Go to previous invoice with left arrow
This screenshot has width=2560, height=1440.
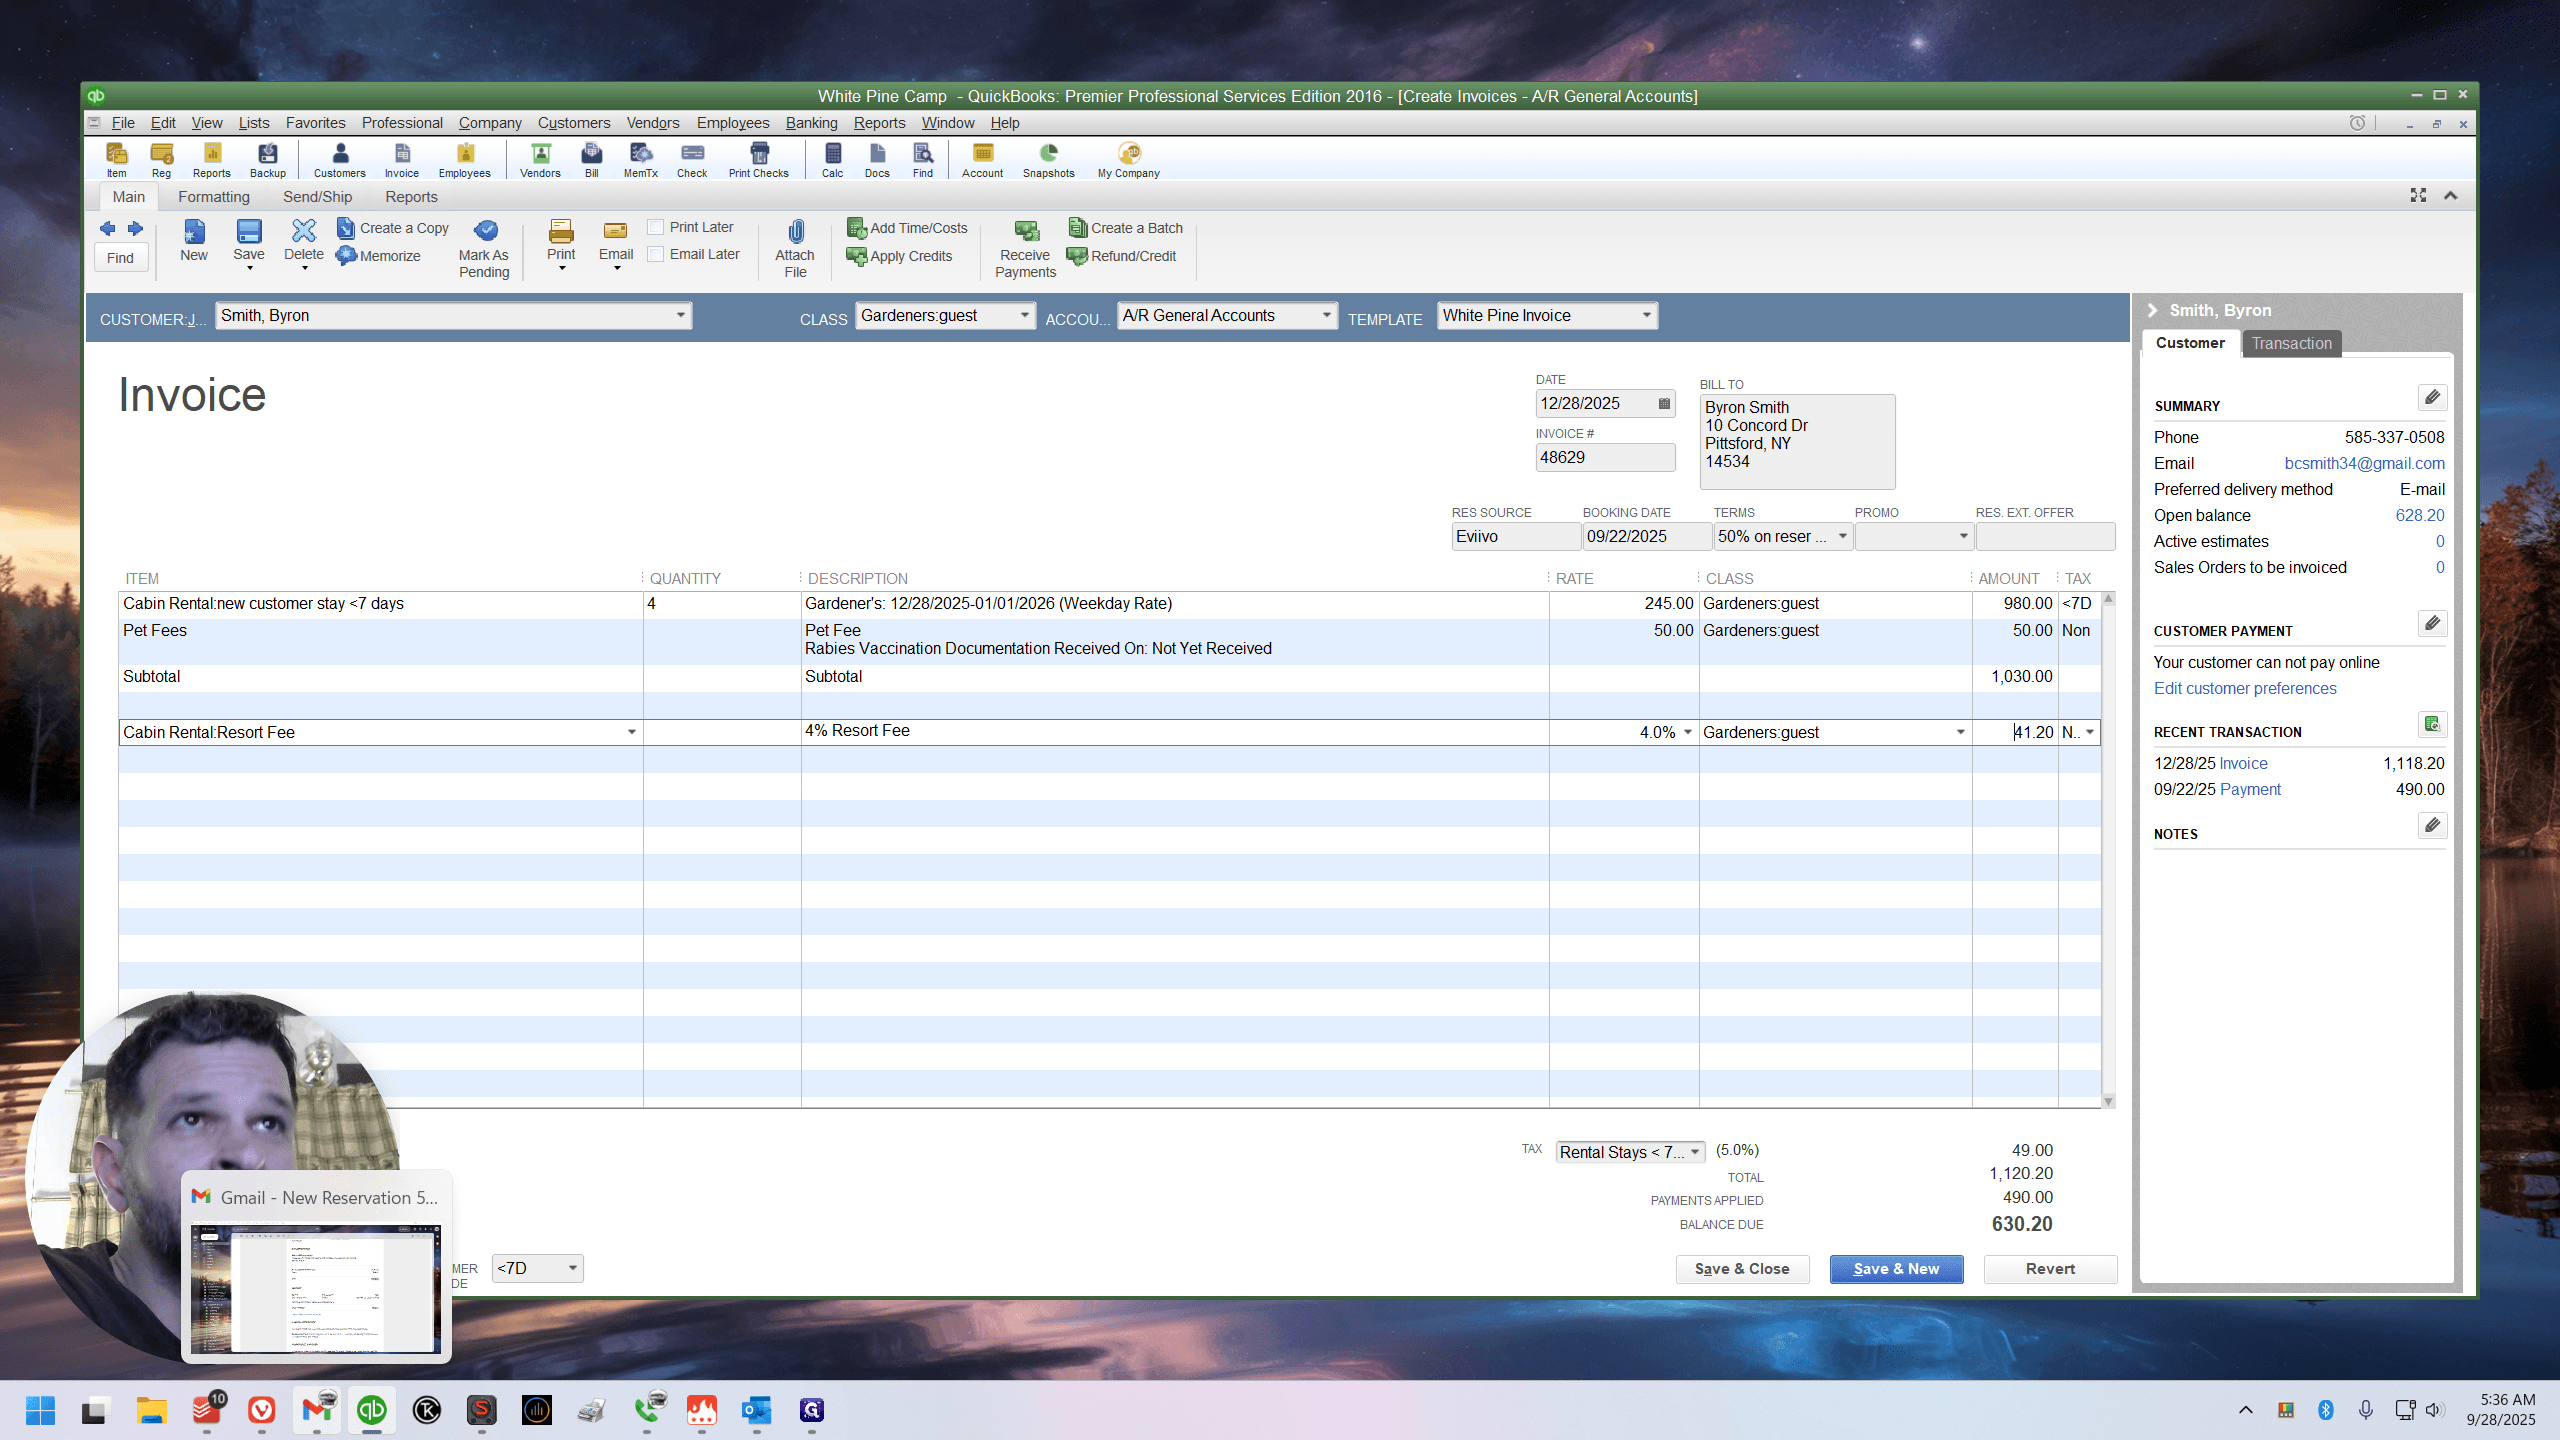pos(108,228)
